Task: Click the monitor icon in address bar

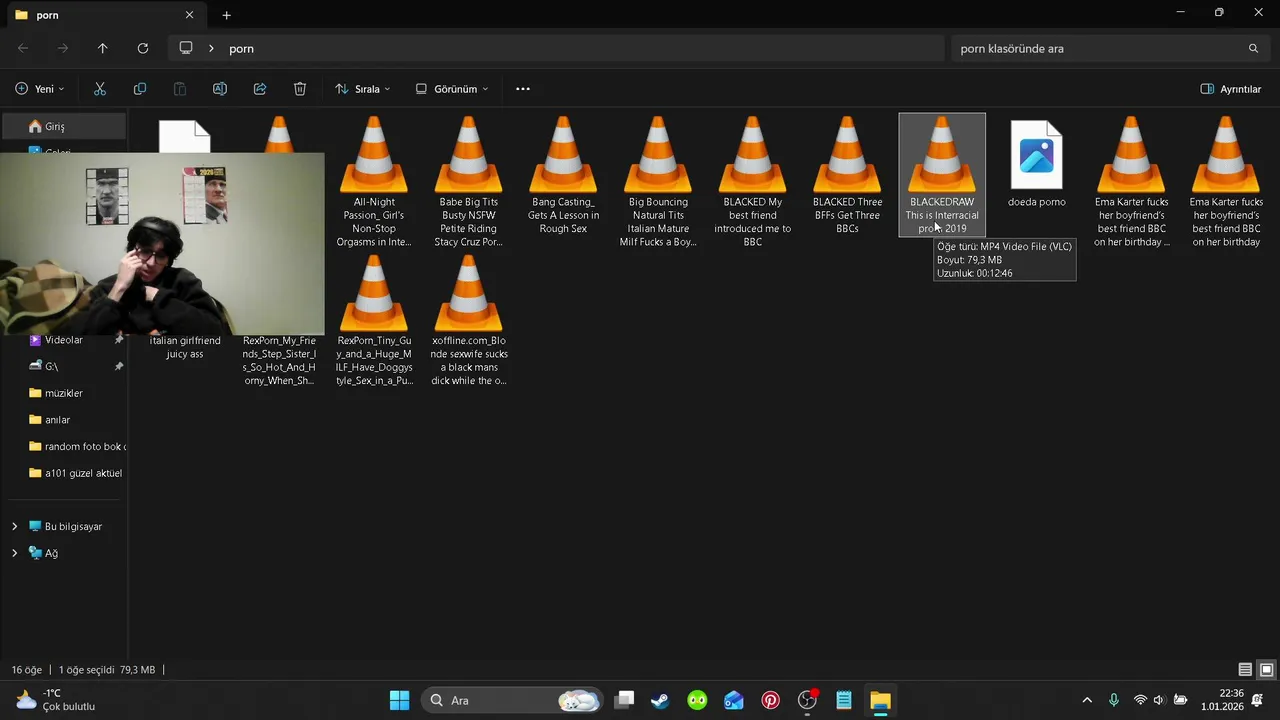Action: pyautogui.click(x=186, y=48)
